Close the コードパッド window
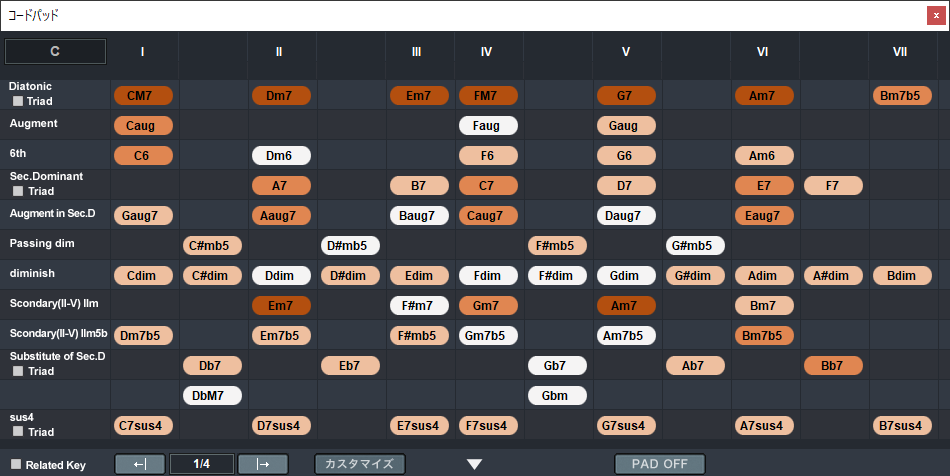 pos(936,16)
